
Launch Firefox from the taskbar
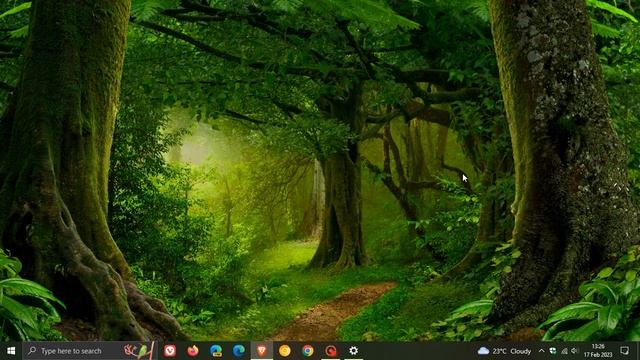click(x=193, y=351)
